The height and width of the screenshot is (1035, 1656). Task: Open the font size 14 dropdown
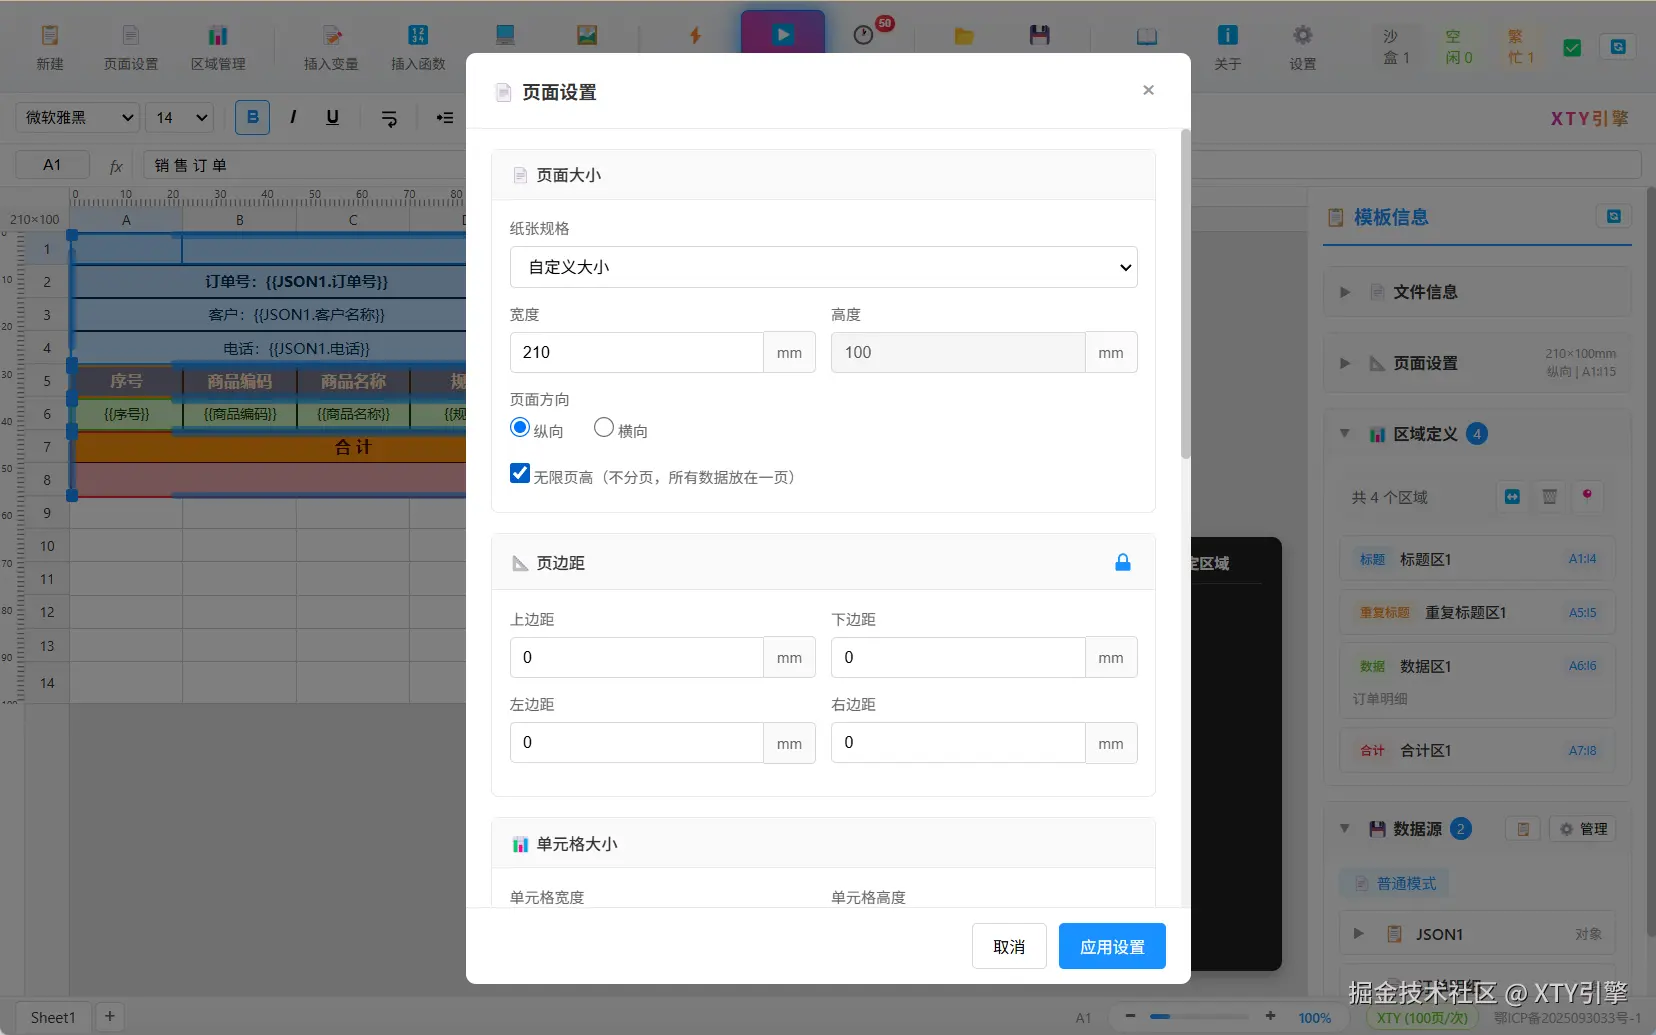pos(180,117)
